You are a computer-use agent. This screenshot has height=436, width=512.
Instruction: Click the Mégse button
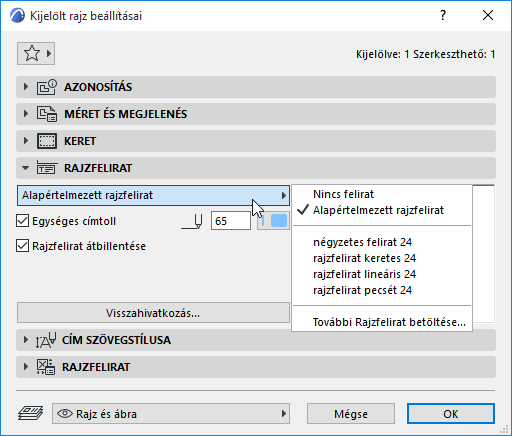click(351, 414)
